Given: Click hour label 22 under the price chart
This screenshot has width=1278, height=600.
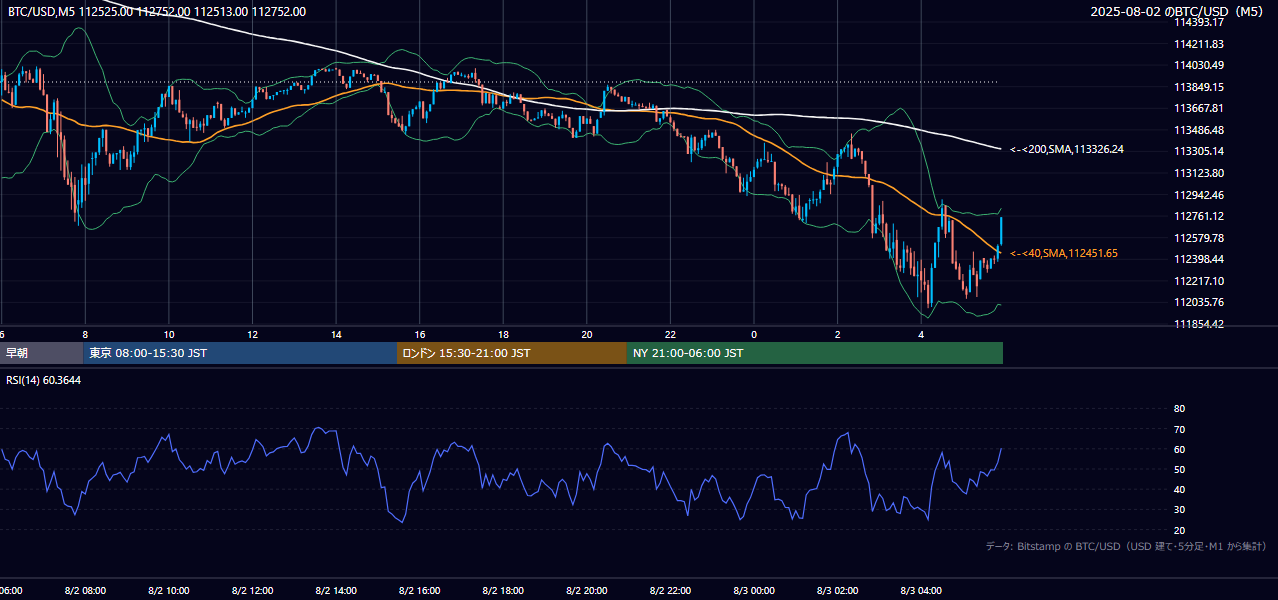Looking at the screenshot, I should 671,334.
